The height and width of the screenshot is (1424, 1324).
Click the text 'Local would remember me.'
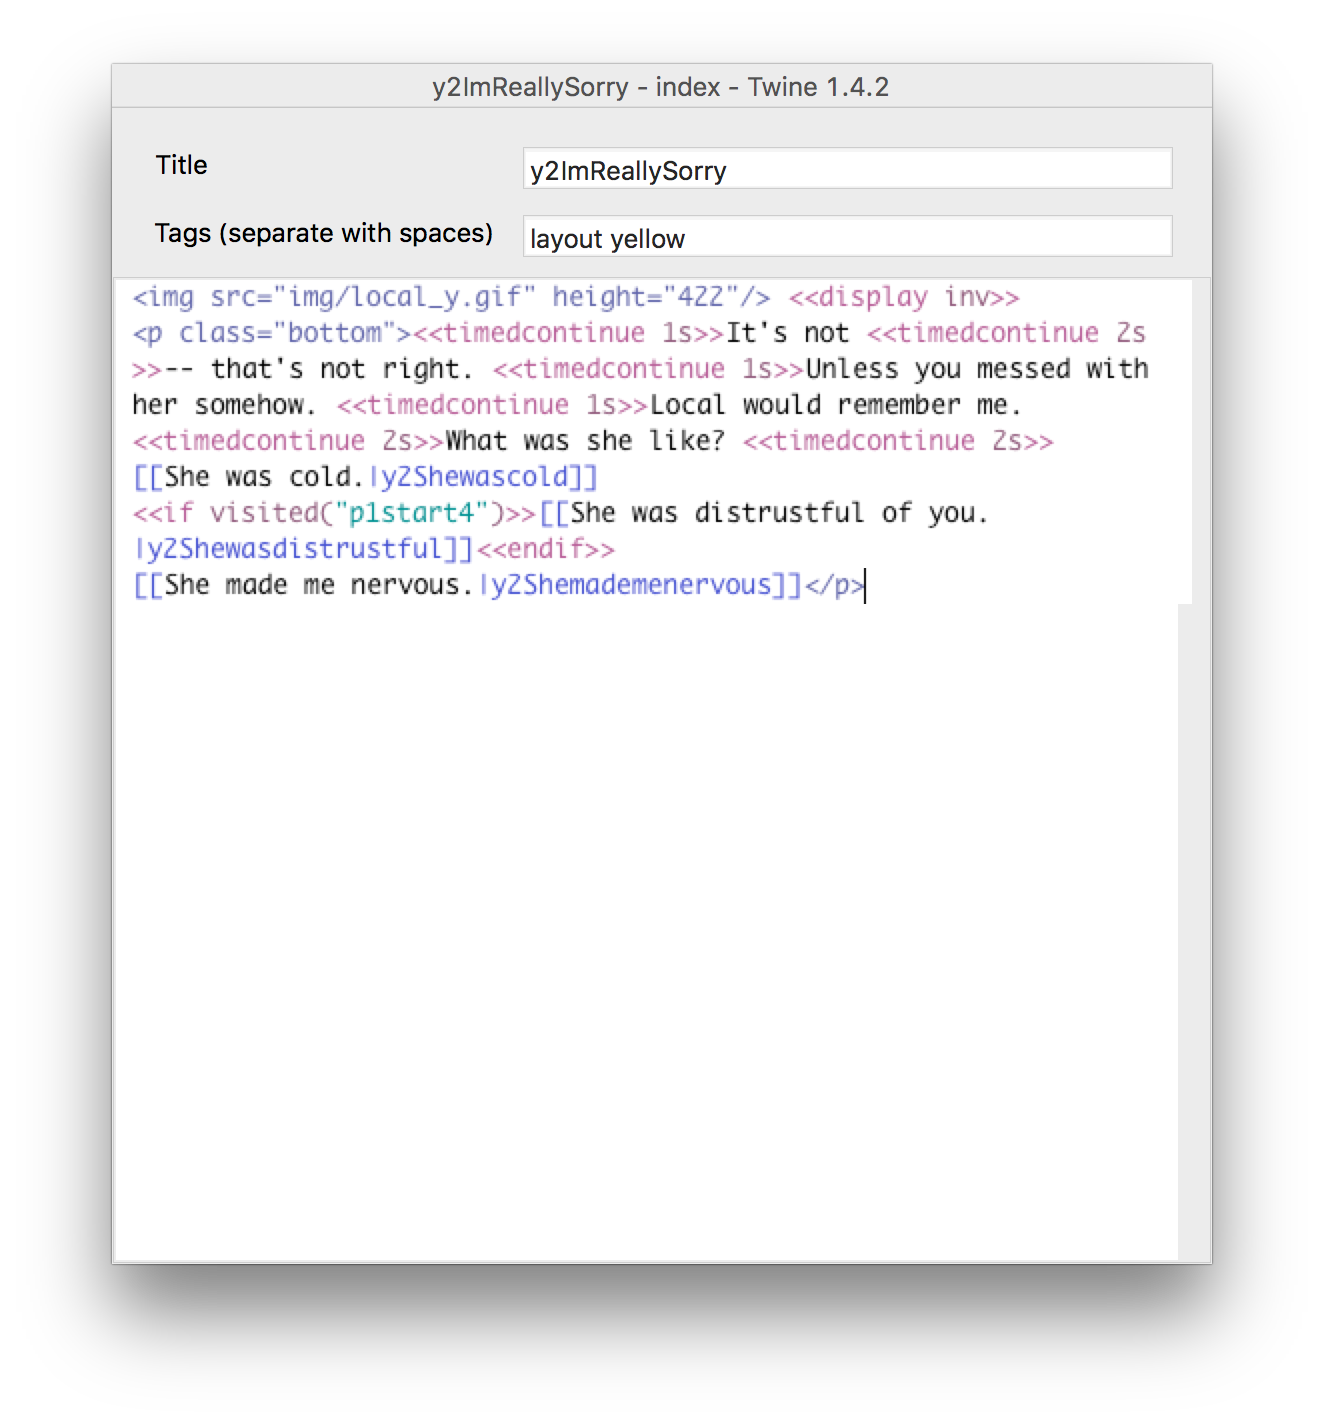pyautogui.click(x=836, y=405)
